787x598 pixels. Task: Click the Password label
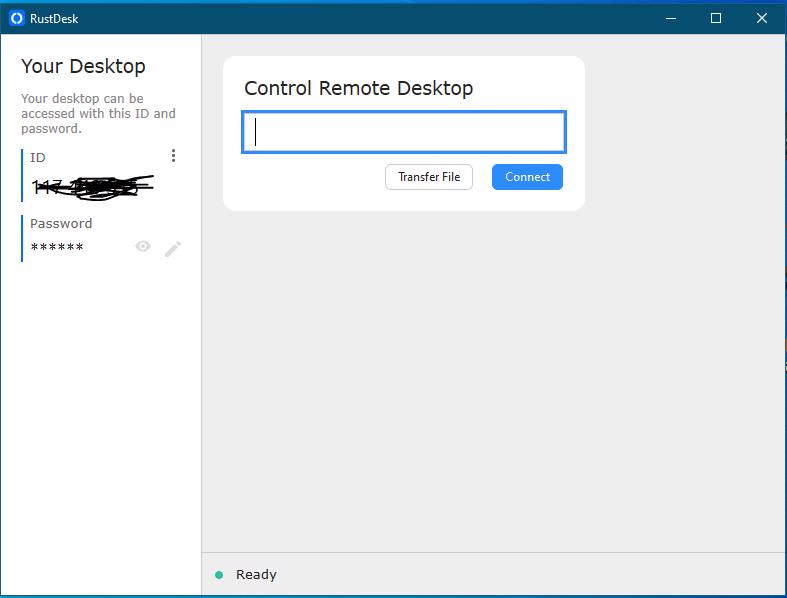[x=61, y=223]
